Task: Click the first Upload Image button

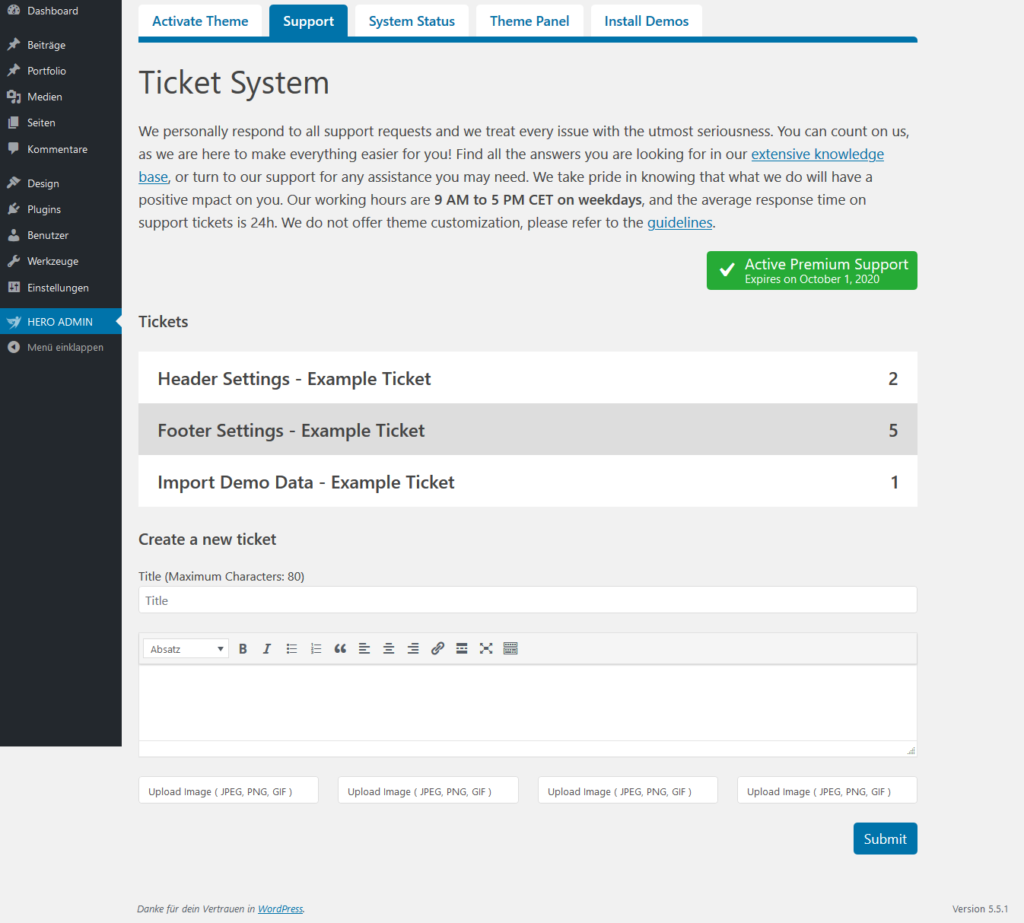Action: click(229, 790)
